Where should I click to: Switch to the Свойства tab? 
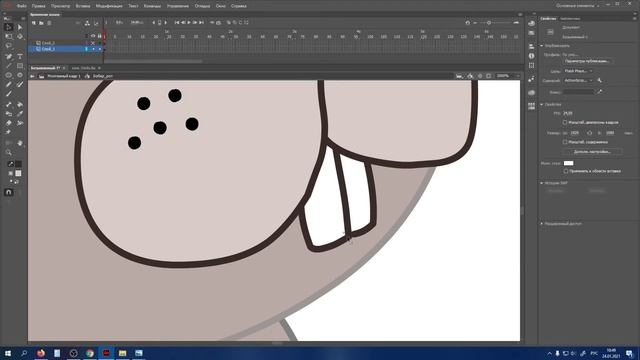[548, 18]
